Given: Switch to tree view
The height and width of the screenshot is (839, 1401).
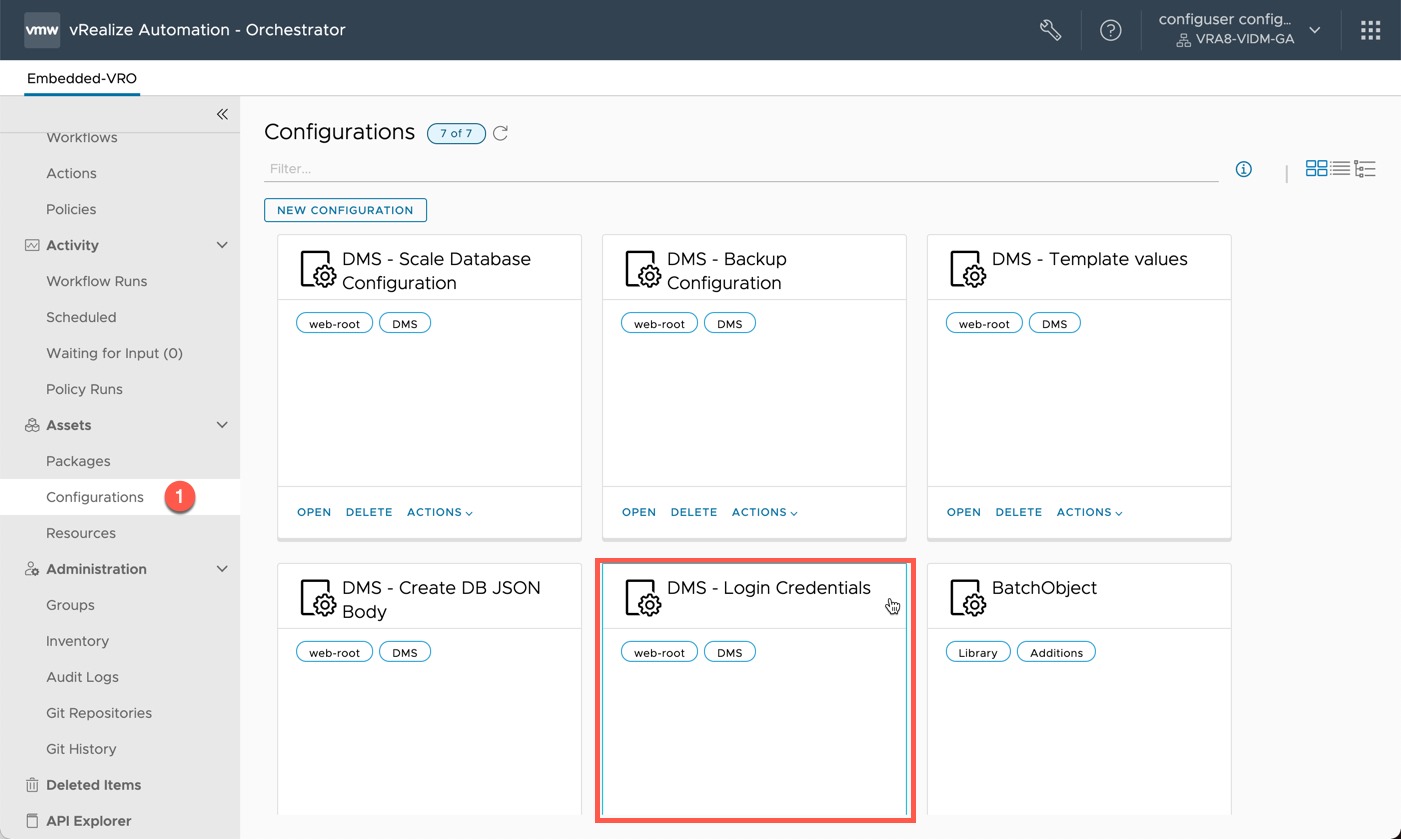Looking at the screenshot, I should tap(1366, 169).
